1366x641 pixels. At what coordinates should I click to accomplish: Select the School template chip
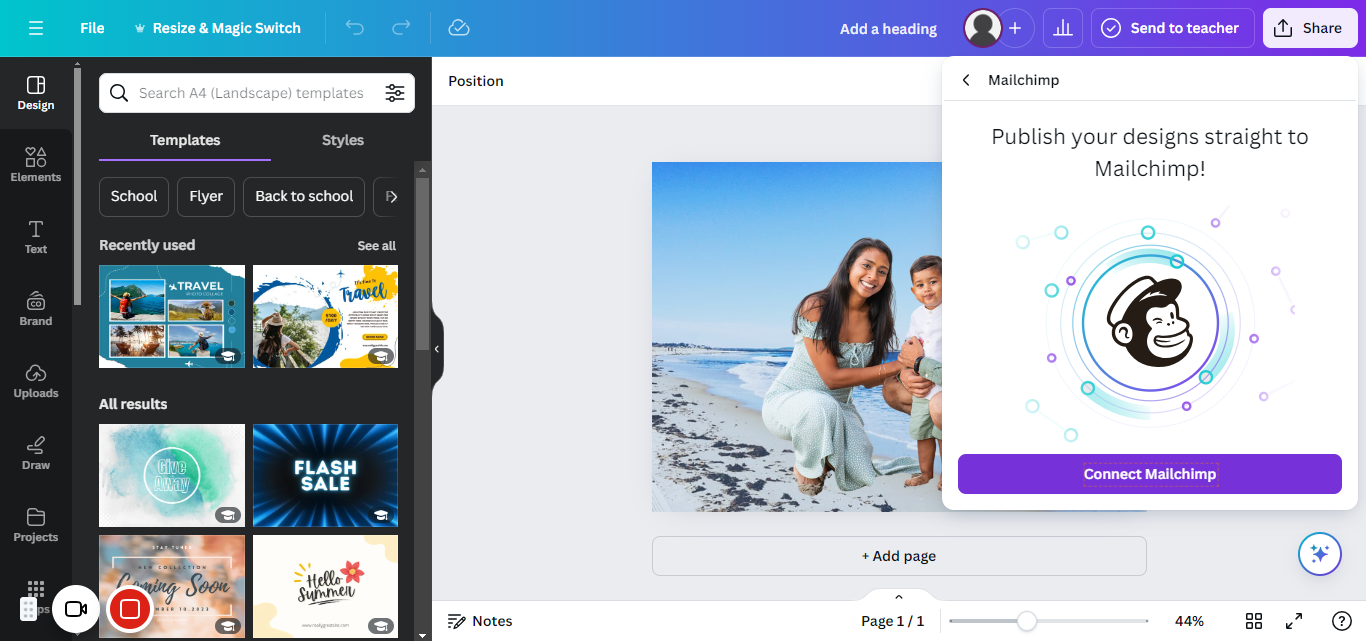pyautogui.click(x=134, y=196)
